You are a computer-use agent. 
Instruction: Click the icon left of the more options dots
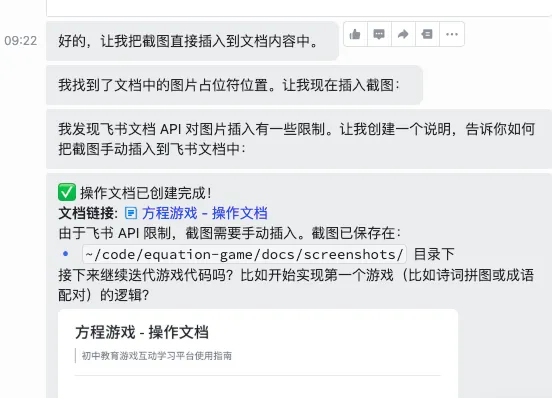[427, 34]
